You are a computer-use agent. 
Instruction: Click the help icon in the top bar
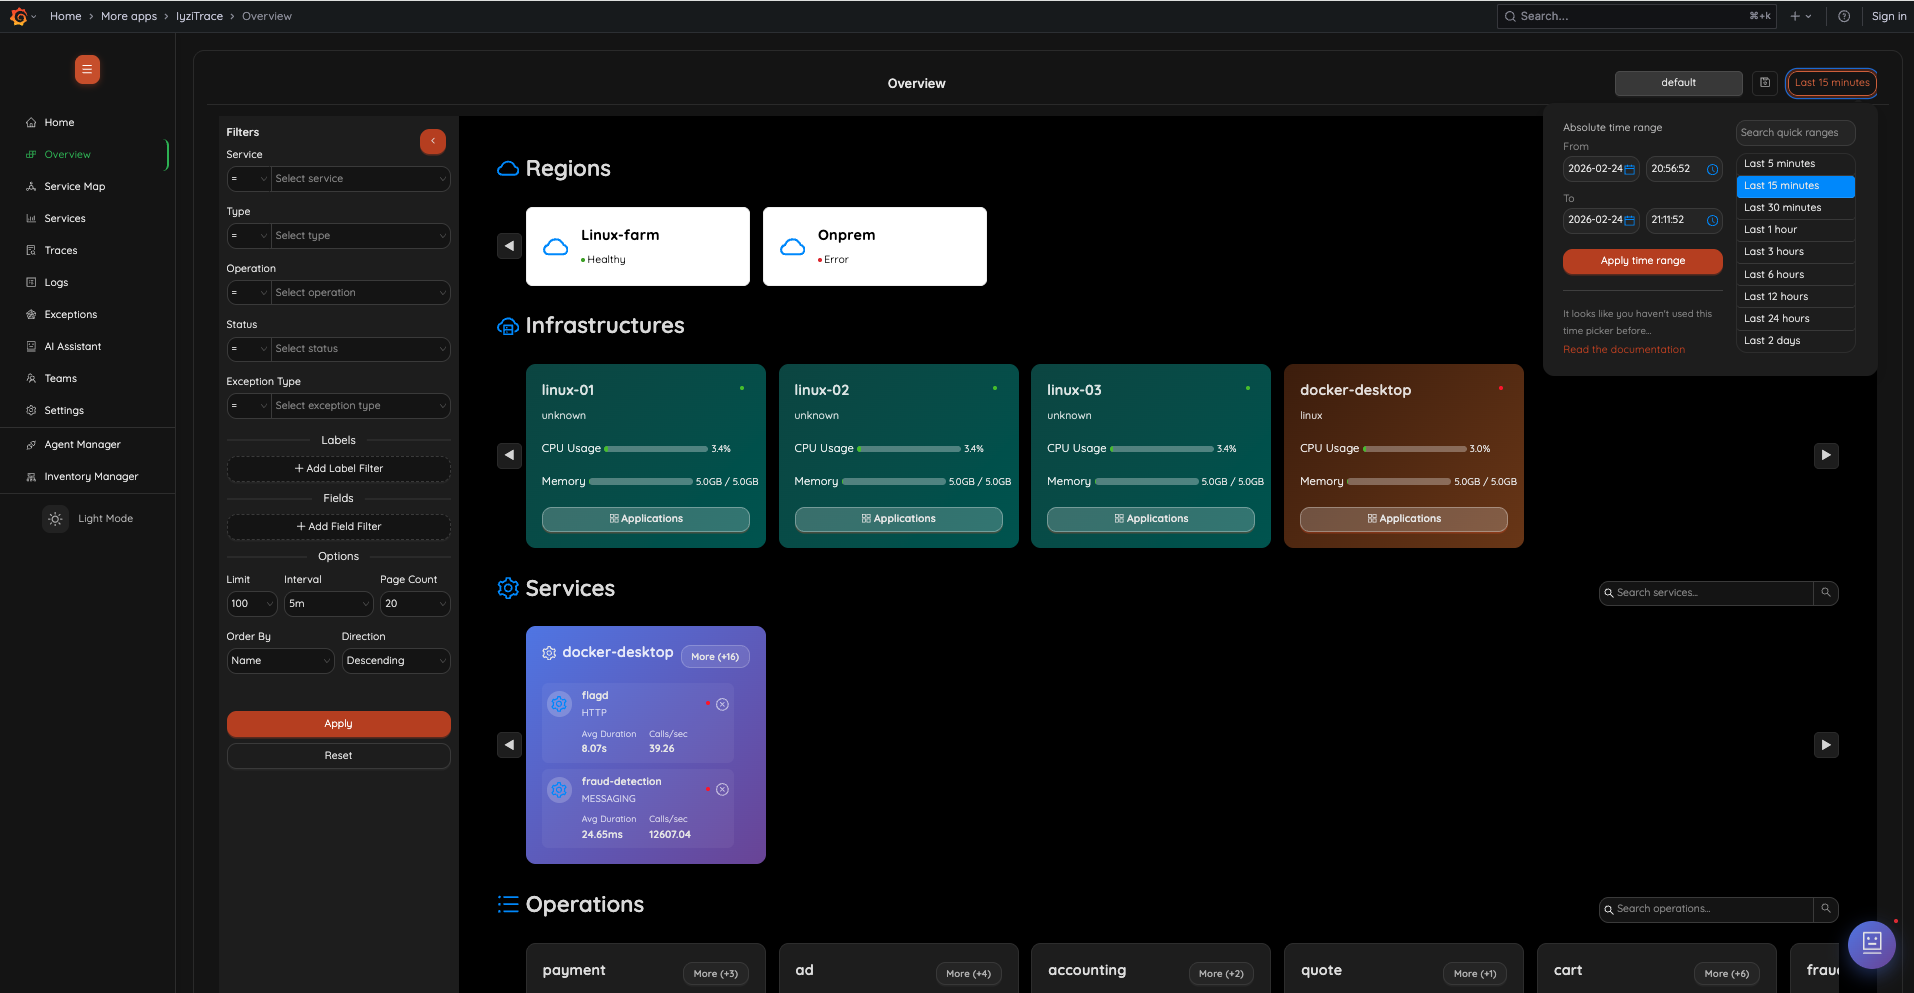(x=1844, y=16)
